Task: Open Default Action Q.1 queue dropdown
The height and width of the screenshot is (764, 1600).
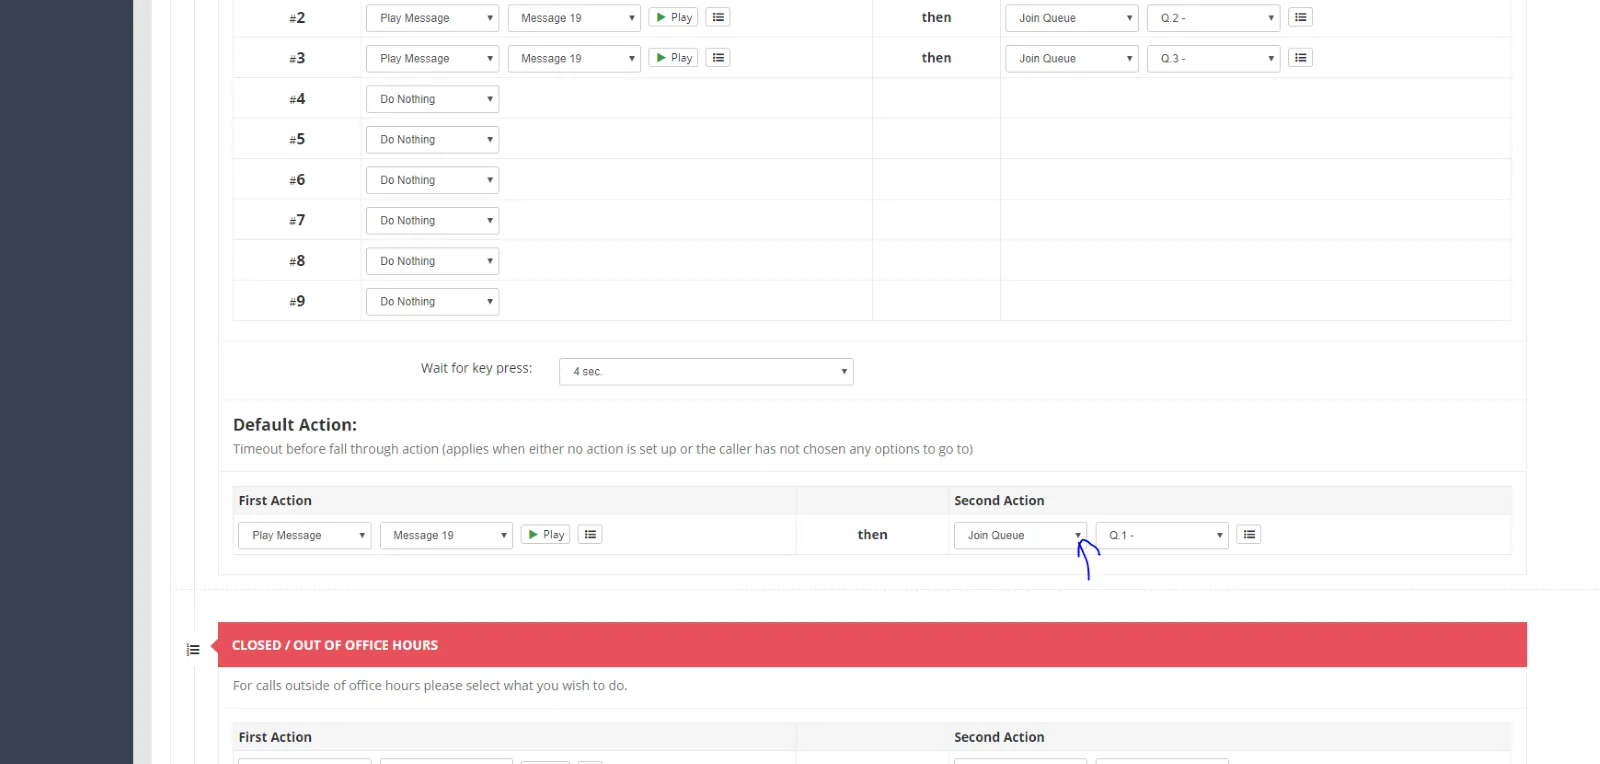Action: pos(1162,536)
